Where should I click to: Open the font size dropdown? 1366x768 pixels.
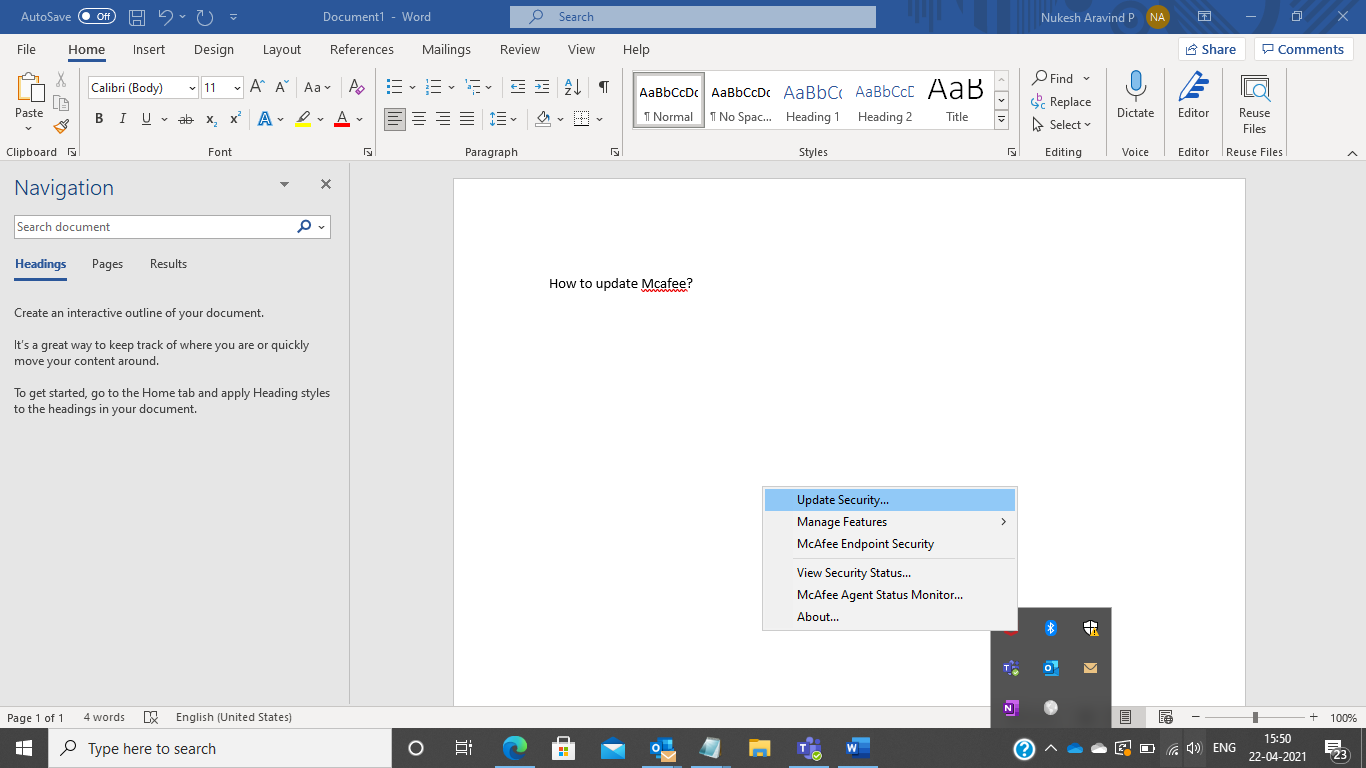click(237, 88)
